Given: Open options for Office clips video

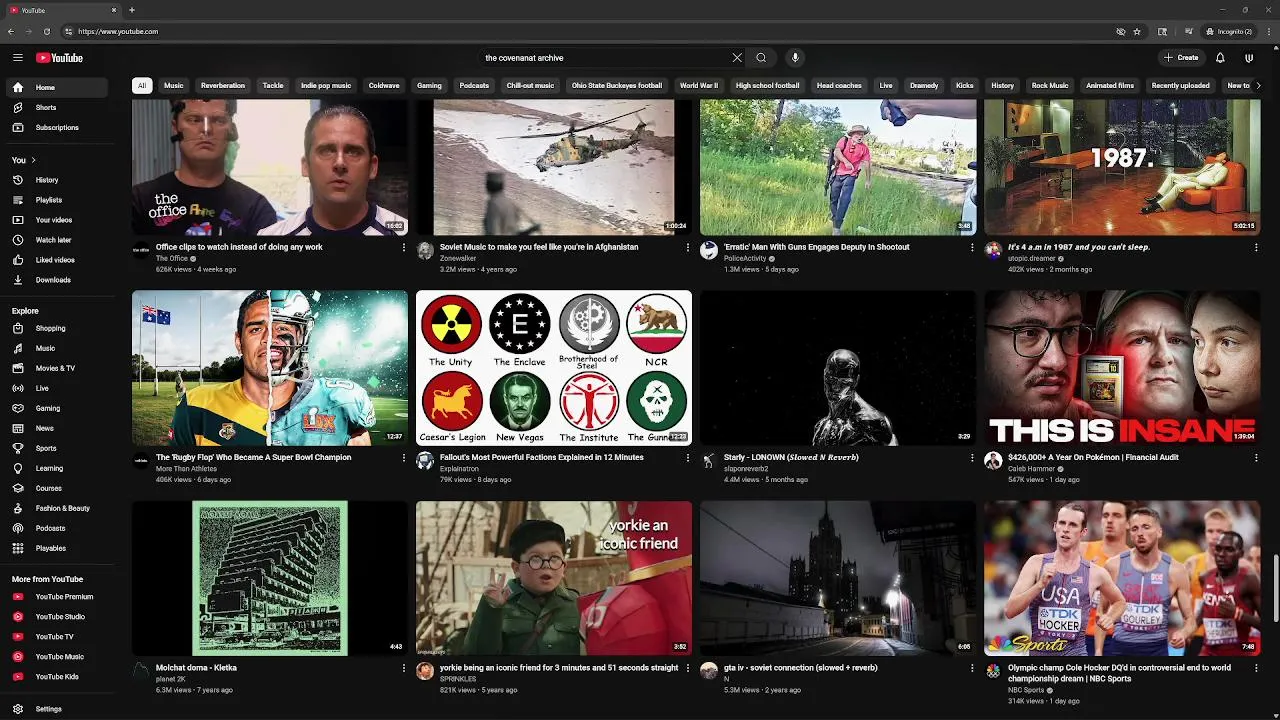Looking at the screenshot, I should pos(404,247).
